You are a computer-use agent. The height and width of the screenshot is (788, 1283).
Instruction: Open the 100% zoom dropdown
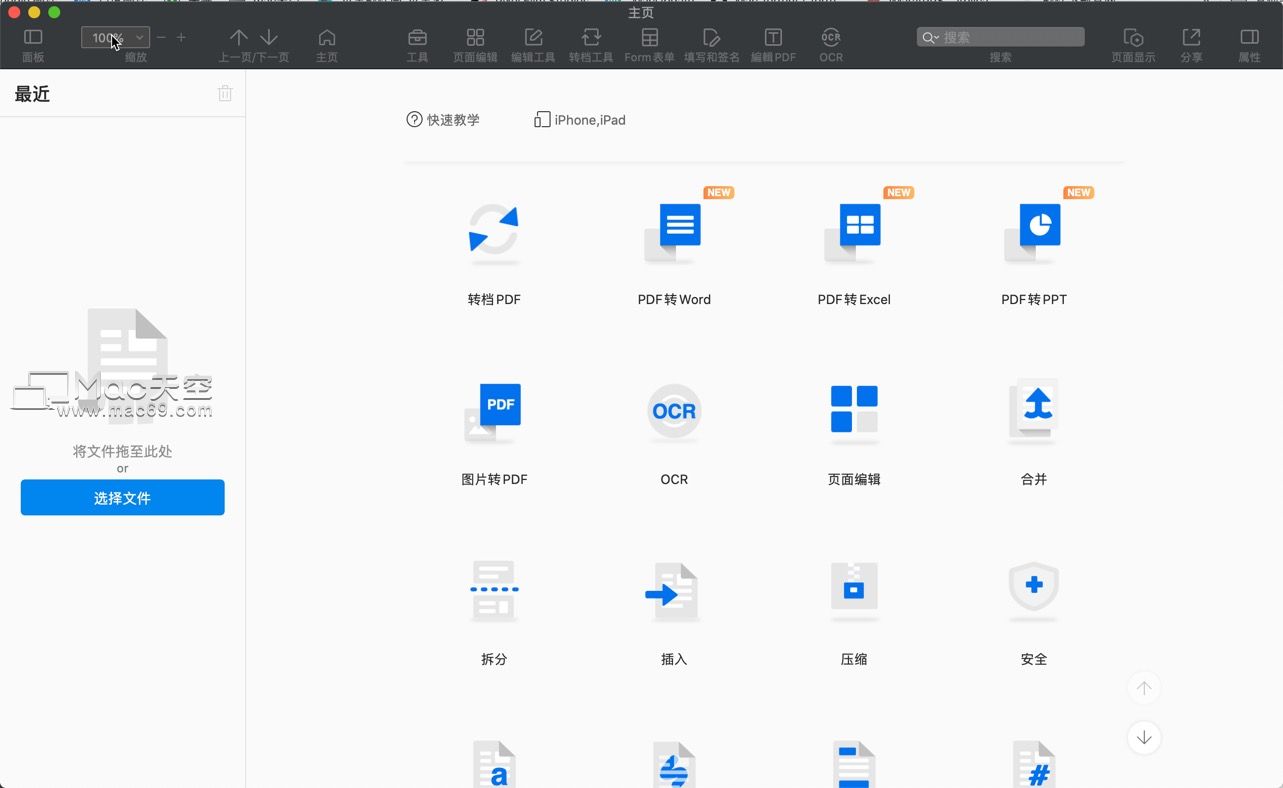115,37
